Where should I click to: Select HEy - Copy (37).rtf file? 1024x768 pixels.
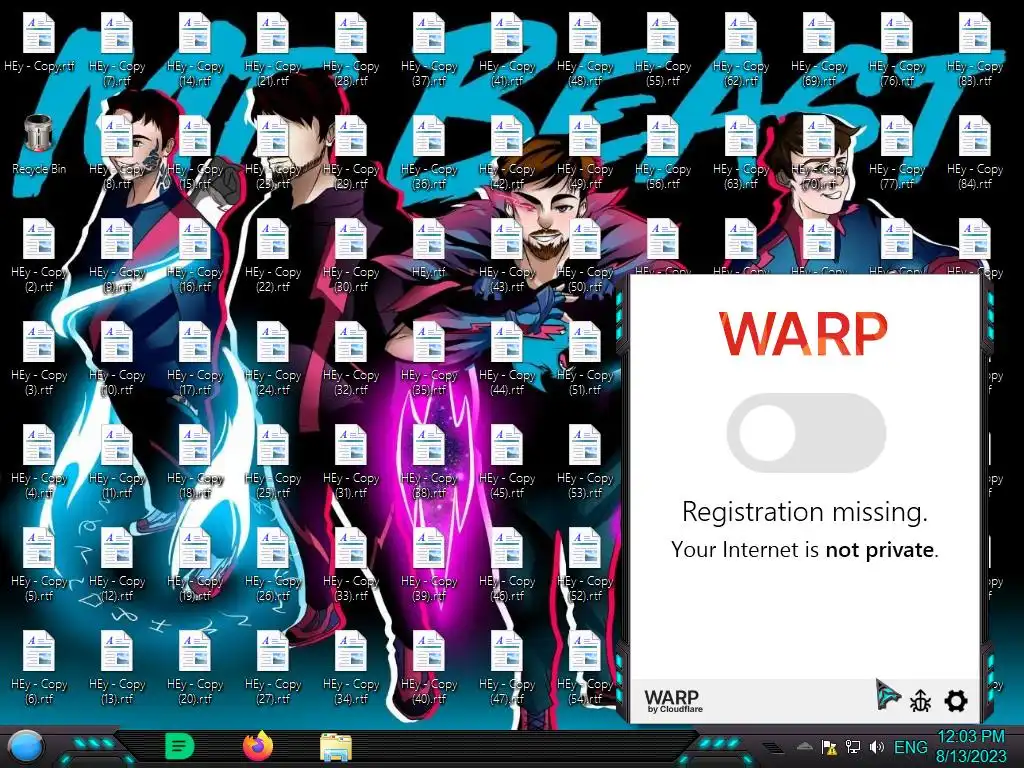(x=428, y=49)
